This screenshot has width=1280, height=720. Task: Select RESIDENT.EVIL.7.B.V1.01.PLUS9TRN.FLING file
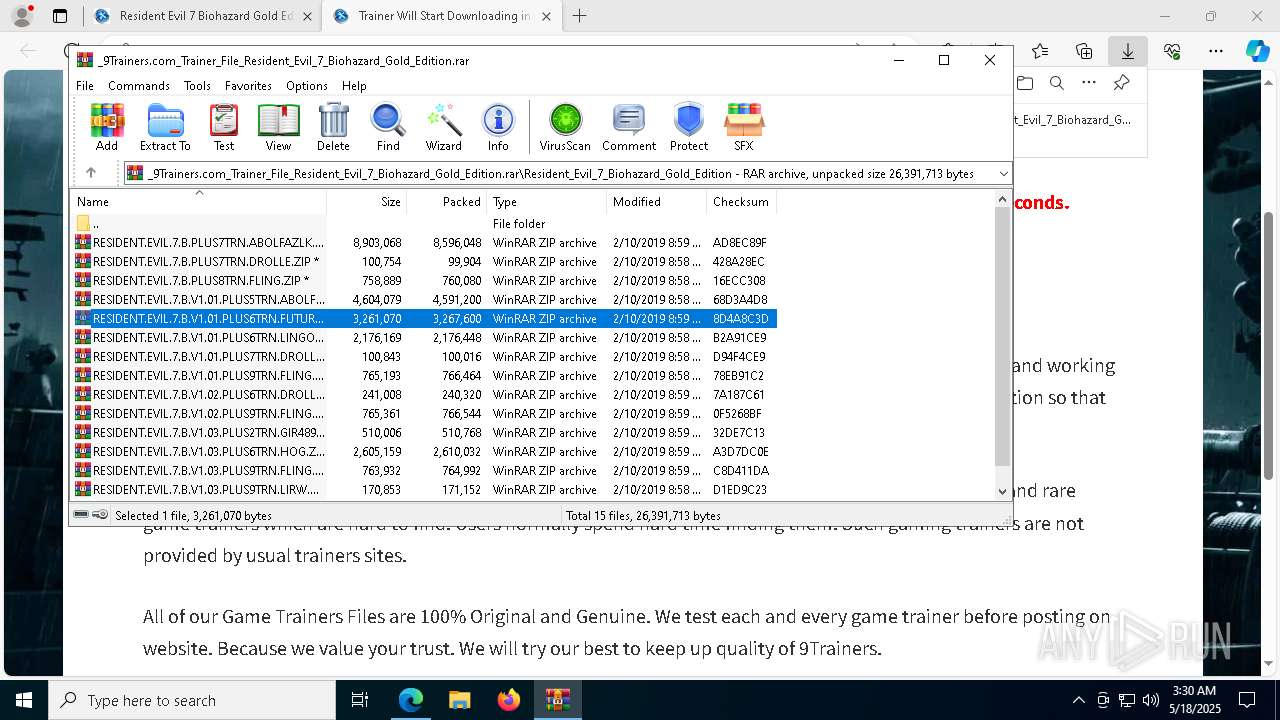coord(424,376)
